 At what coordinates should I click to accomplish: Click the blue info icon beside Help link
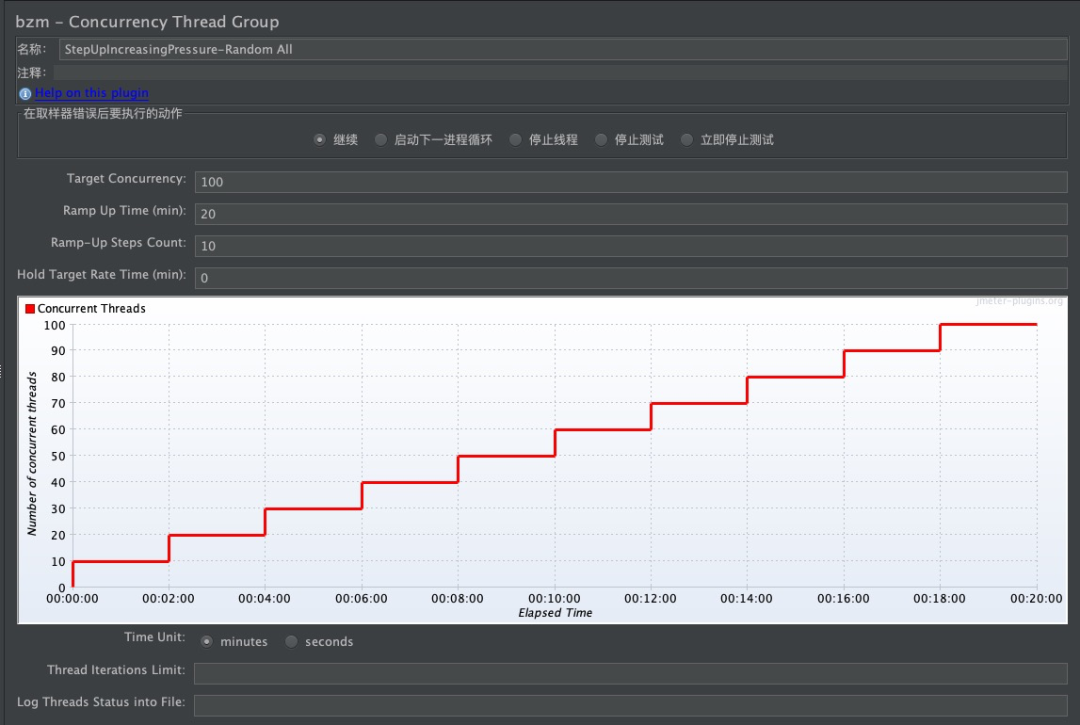25,93
